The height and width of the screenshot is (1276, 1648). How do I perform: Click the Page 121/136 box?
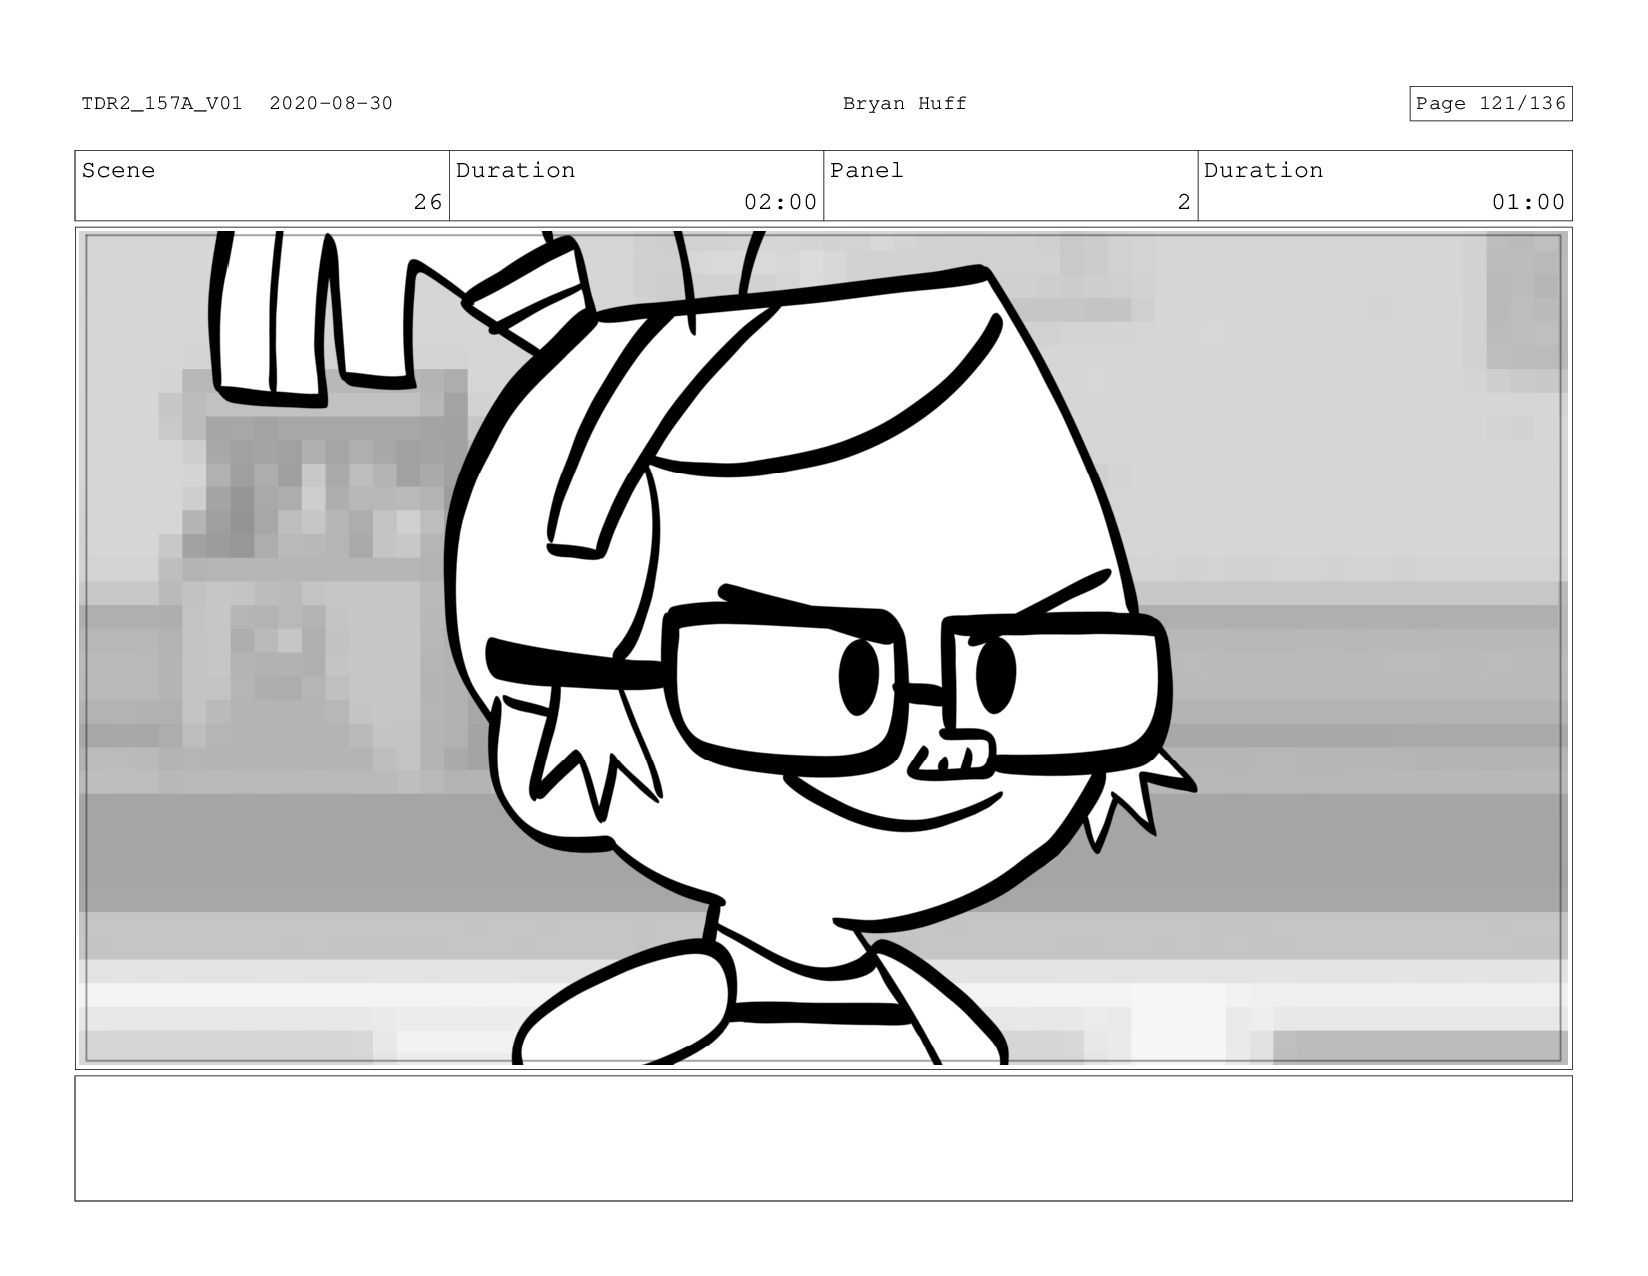click(1490, 104)
